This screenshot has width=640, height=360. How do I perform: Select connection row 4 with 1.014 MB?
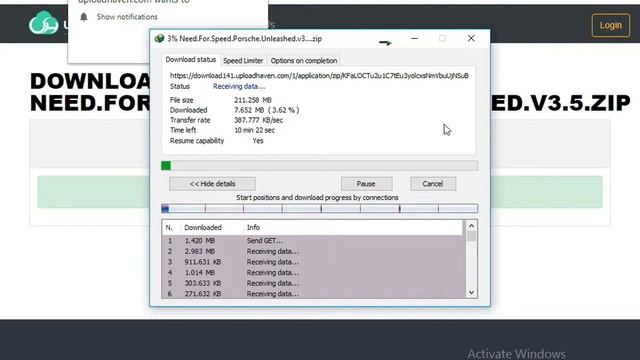[x=313, y=273]
